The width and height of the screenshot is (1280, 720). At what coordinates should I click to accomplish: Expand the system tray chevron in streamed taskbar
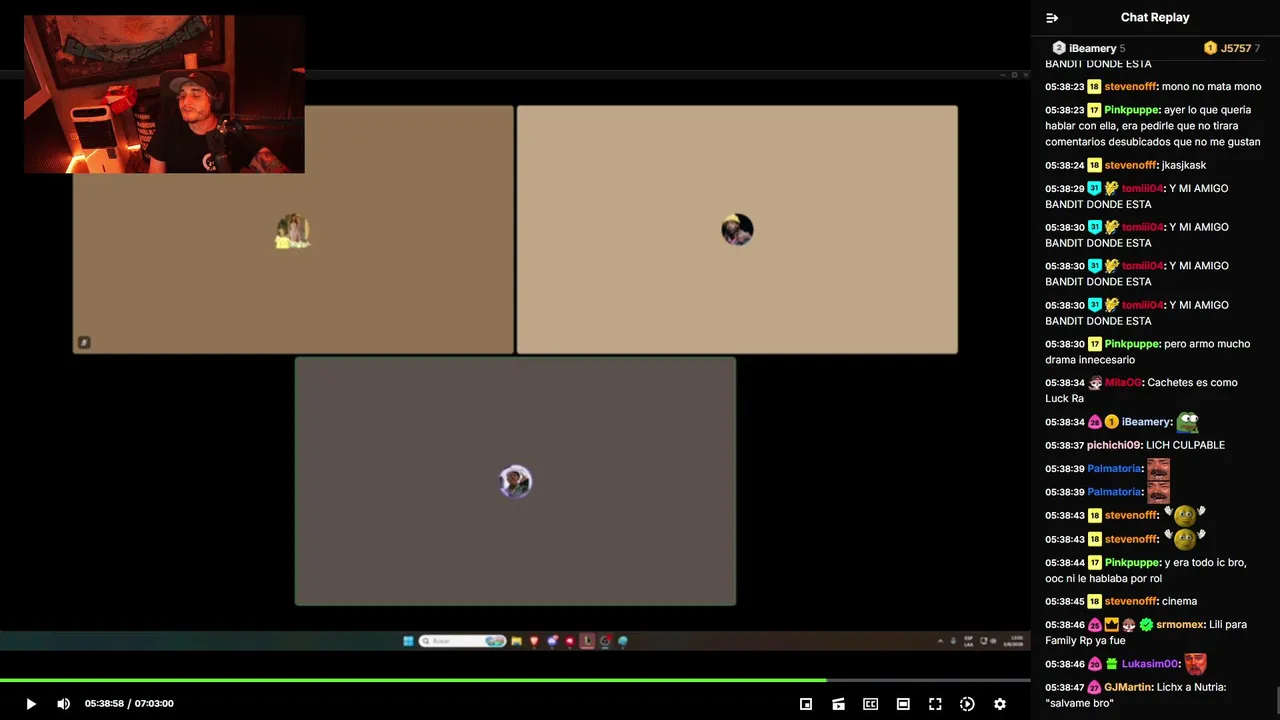click(940, 641)
